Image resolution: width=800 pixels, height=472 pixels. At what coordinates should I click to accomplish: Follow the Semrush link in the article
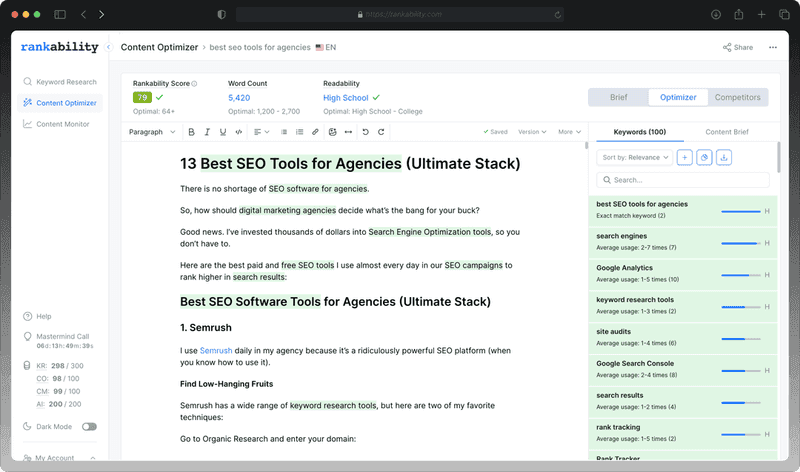tap(215, 351)
